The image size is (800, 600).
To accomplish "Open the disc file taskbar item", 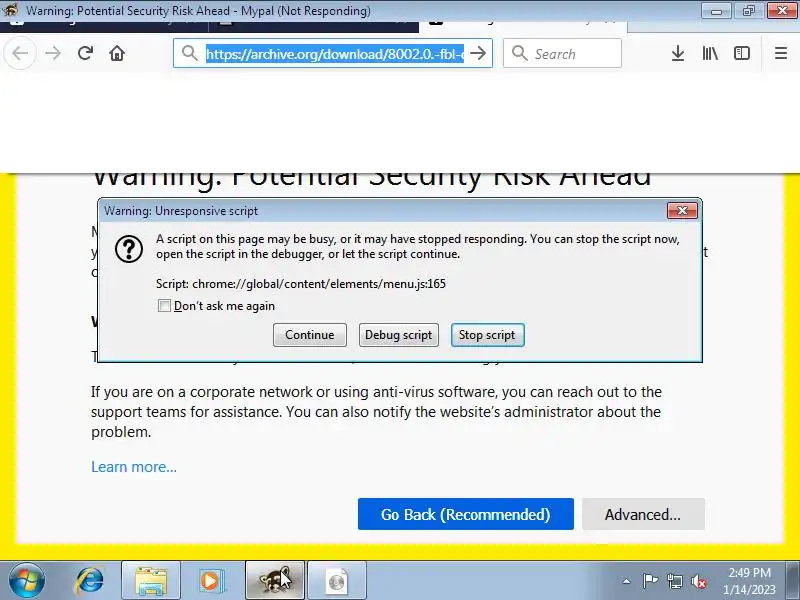I will (337, 581).
